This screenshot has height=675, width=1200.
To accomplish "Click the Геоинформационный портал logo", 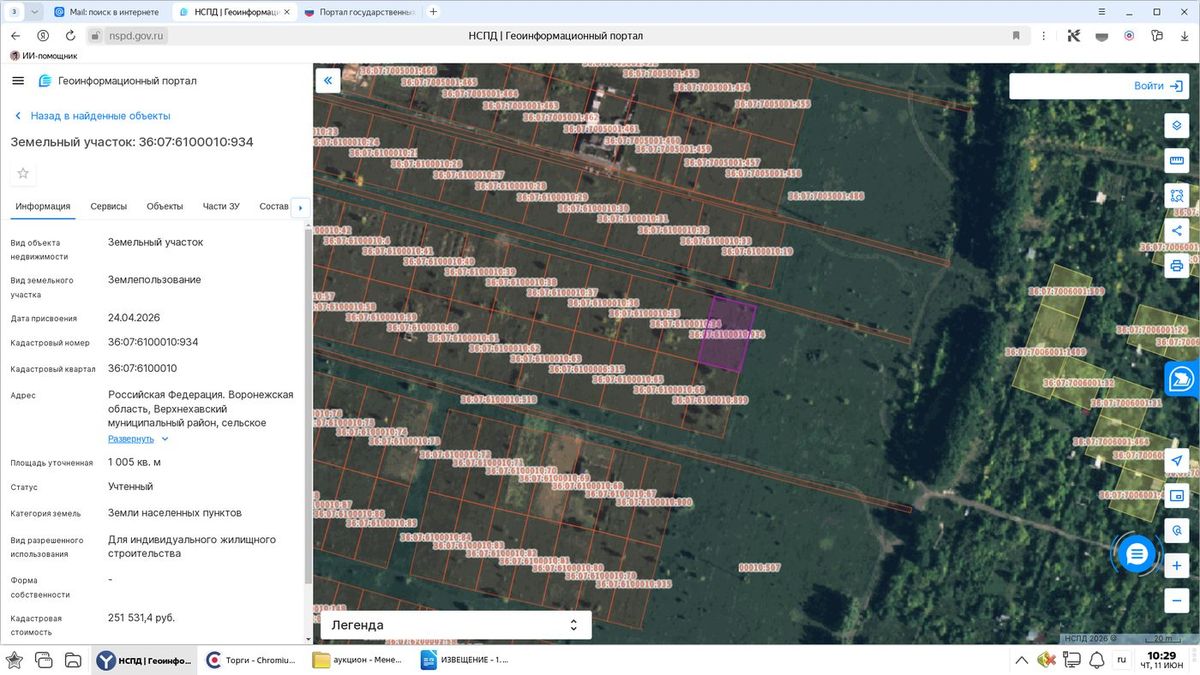I will click(x=117, y=81).
